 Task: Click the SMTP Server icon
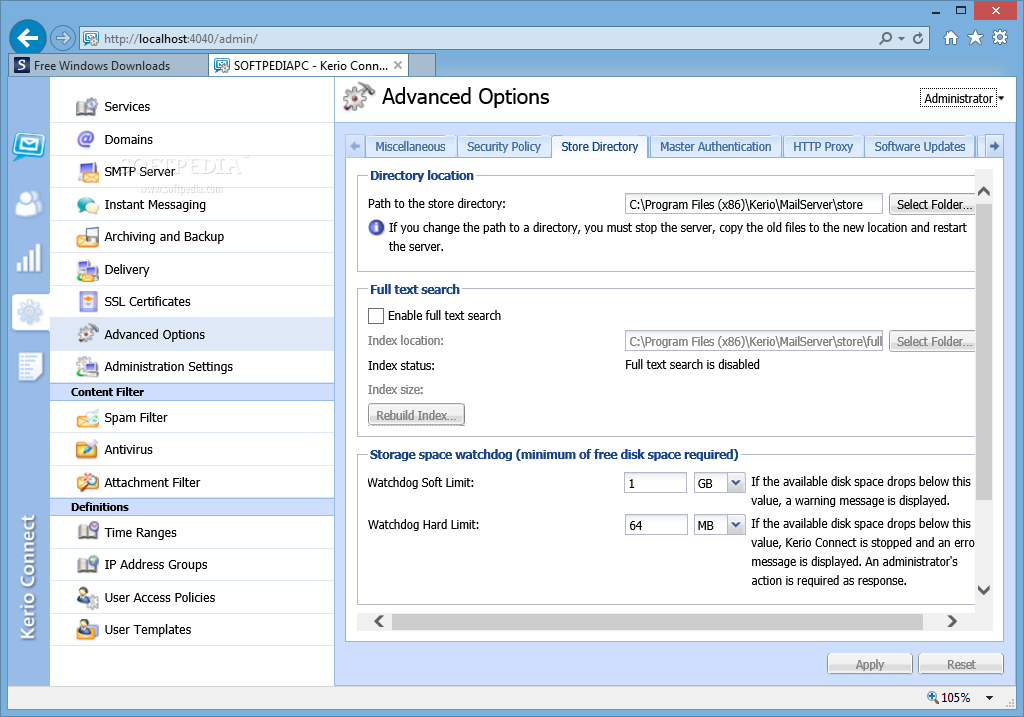88,172
